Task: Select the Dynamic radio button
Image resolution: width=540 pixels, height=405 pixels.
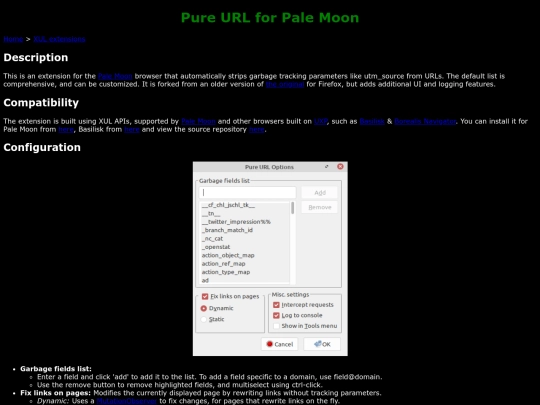Action: pos(204,308)
